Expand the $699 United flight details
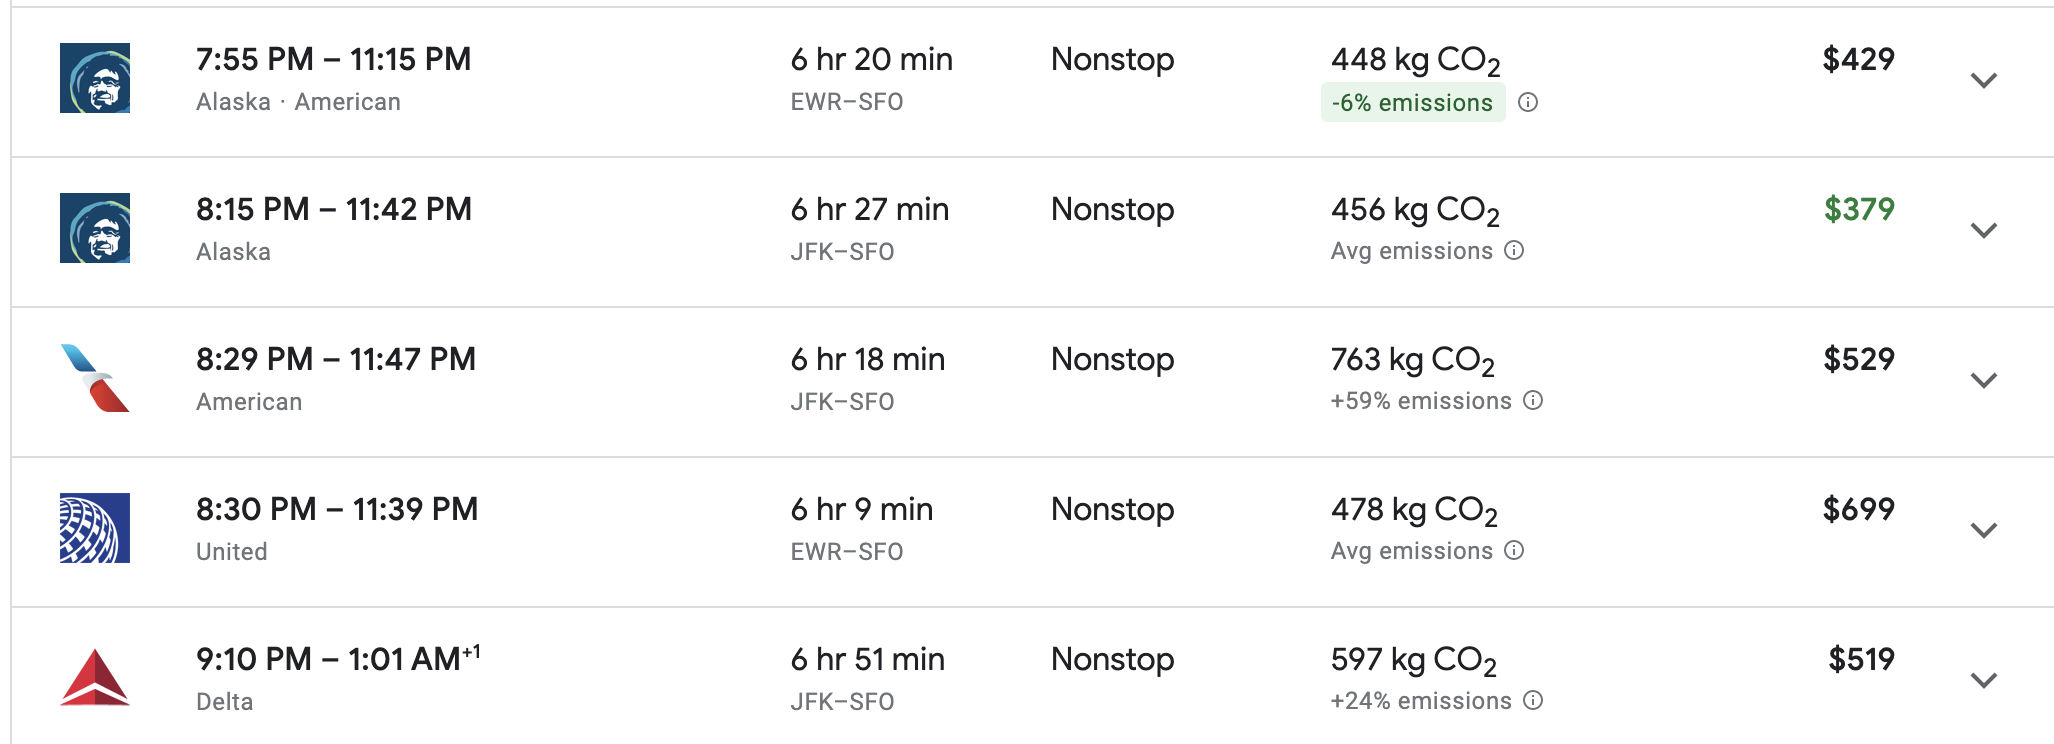2054x744 pixels. 1983,530
